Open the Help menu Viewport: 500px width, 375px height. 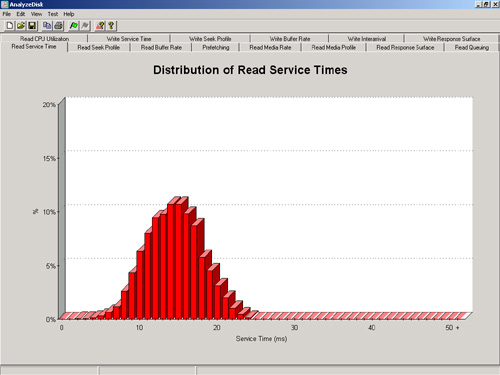tap(69, 14)
